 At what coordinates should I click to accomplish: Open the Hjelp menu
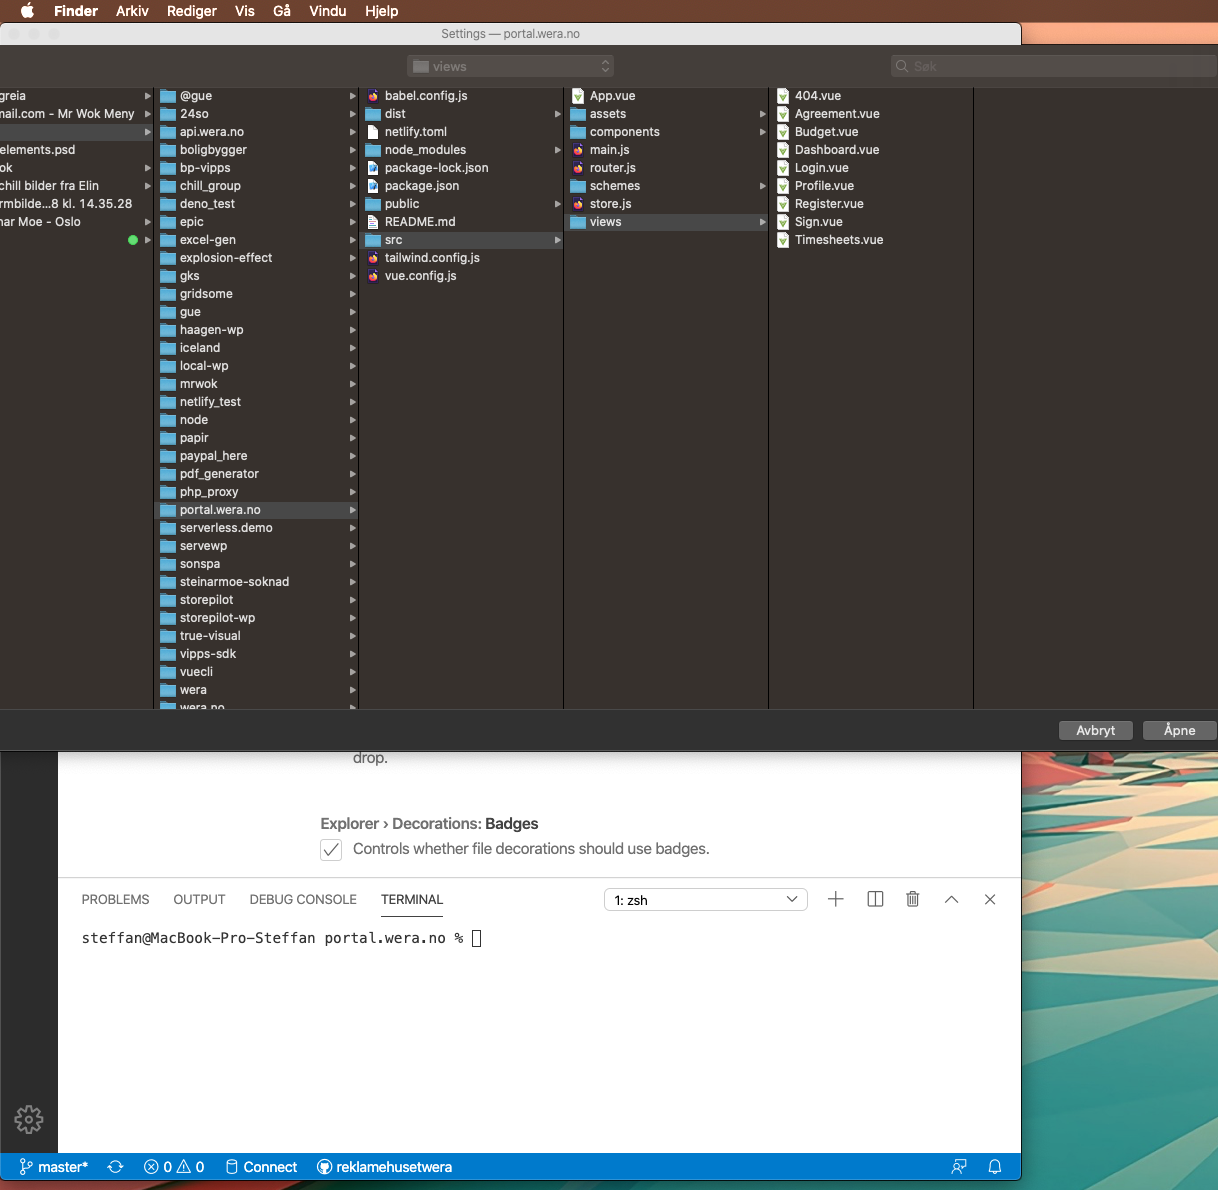[x=381, y=11]
